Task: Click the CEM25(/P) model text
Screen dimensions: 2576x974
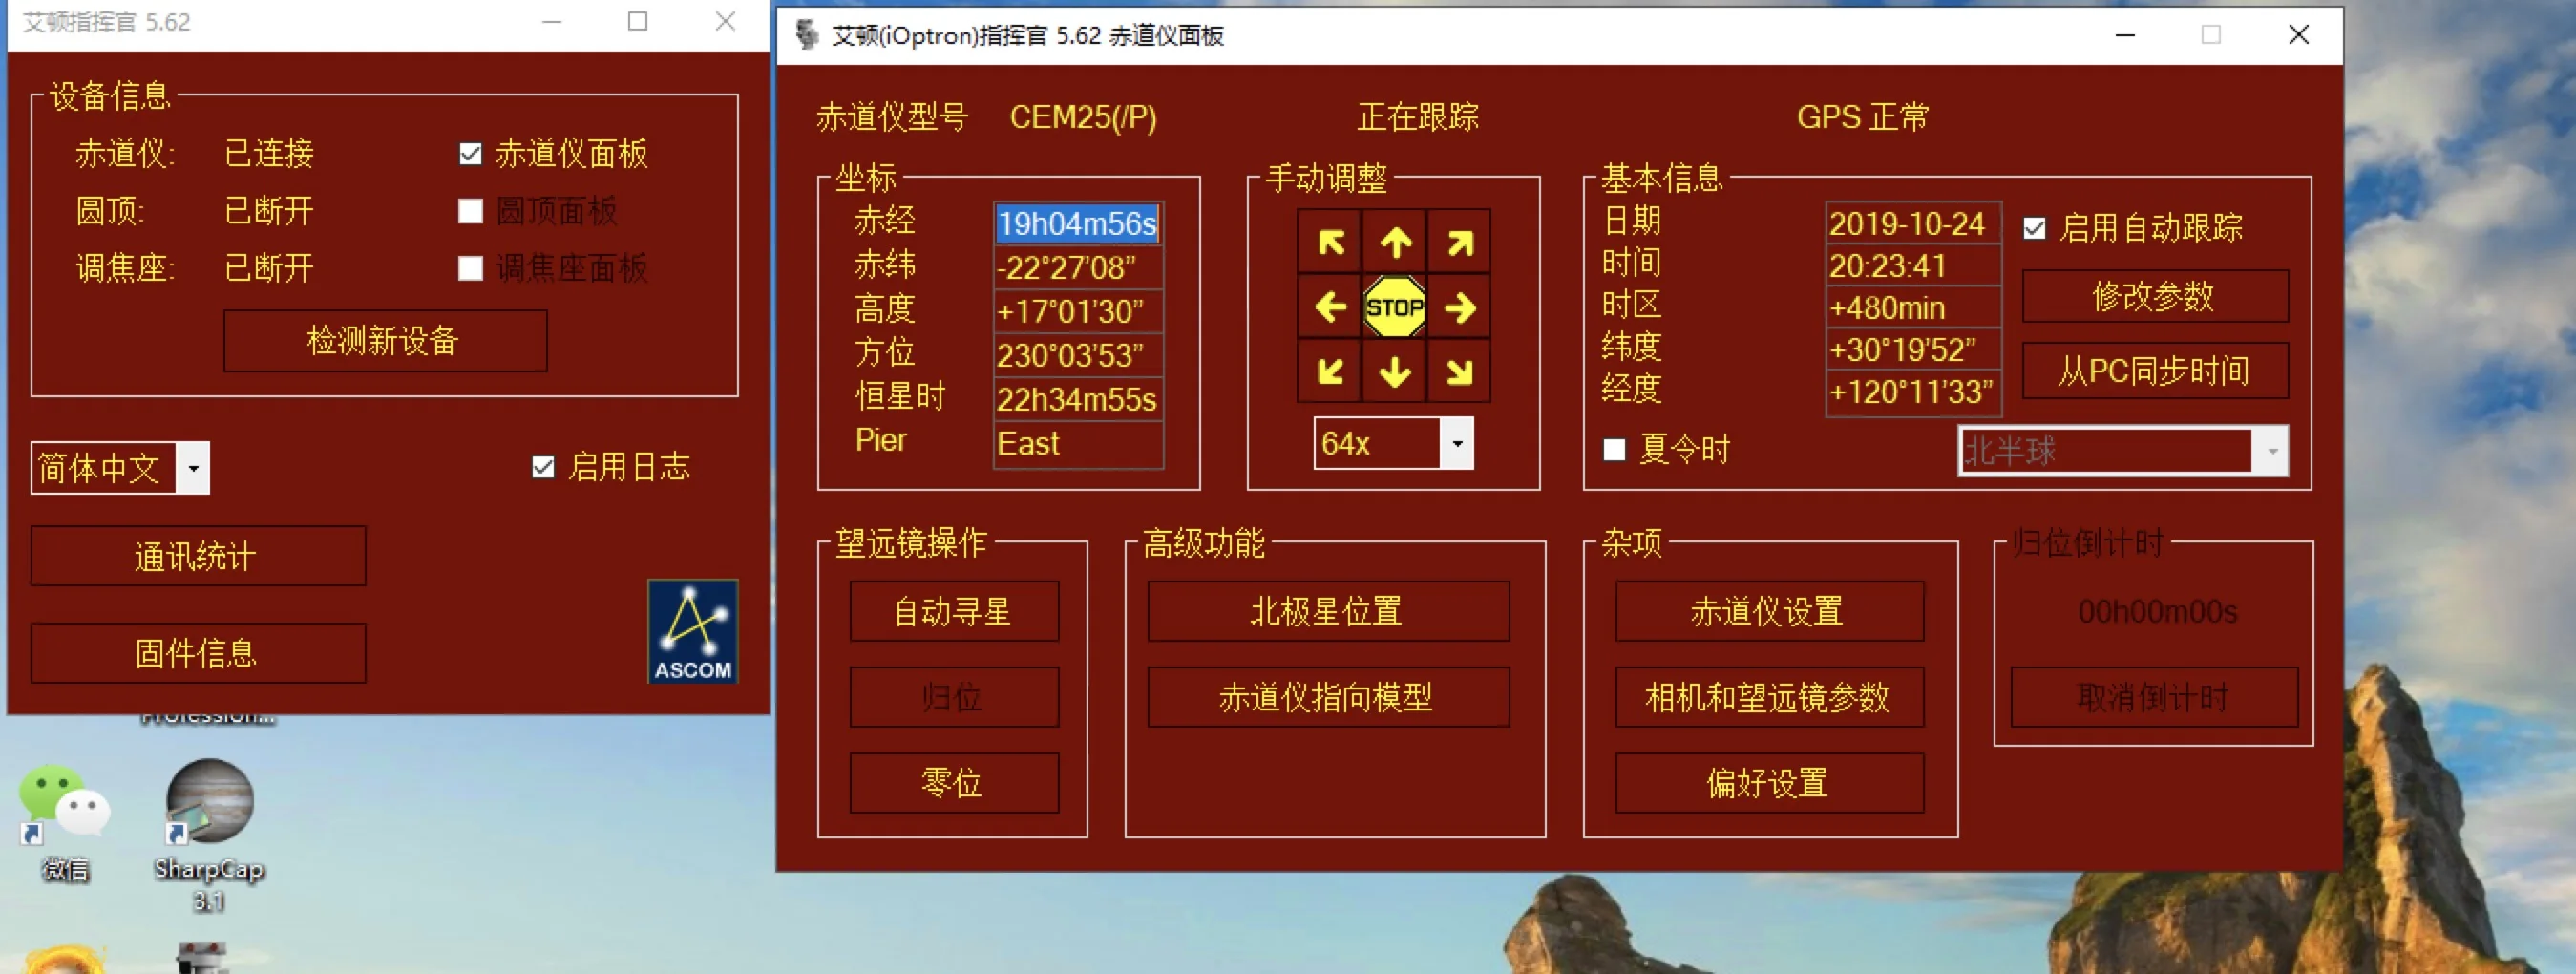Action: (x=1083, y=117)
